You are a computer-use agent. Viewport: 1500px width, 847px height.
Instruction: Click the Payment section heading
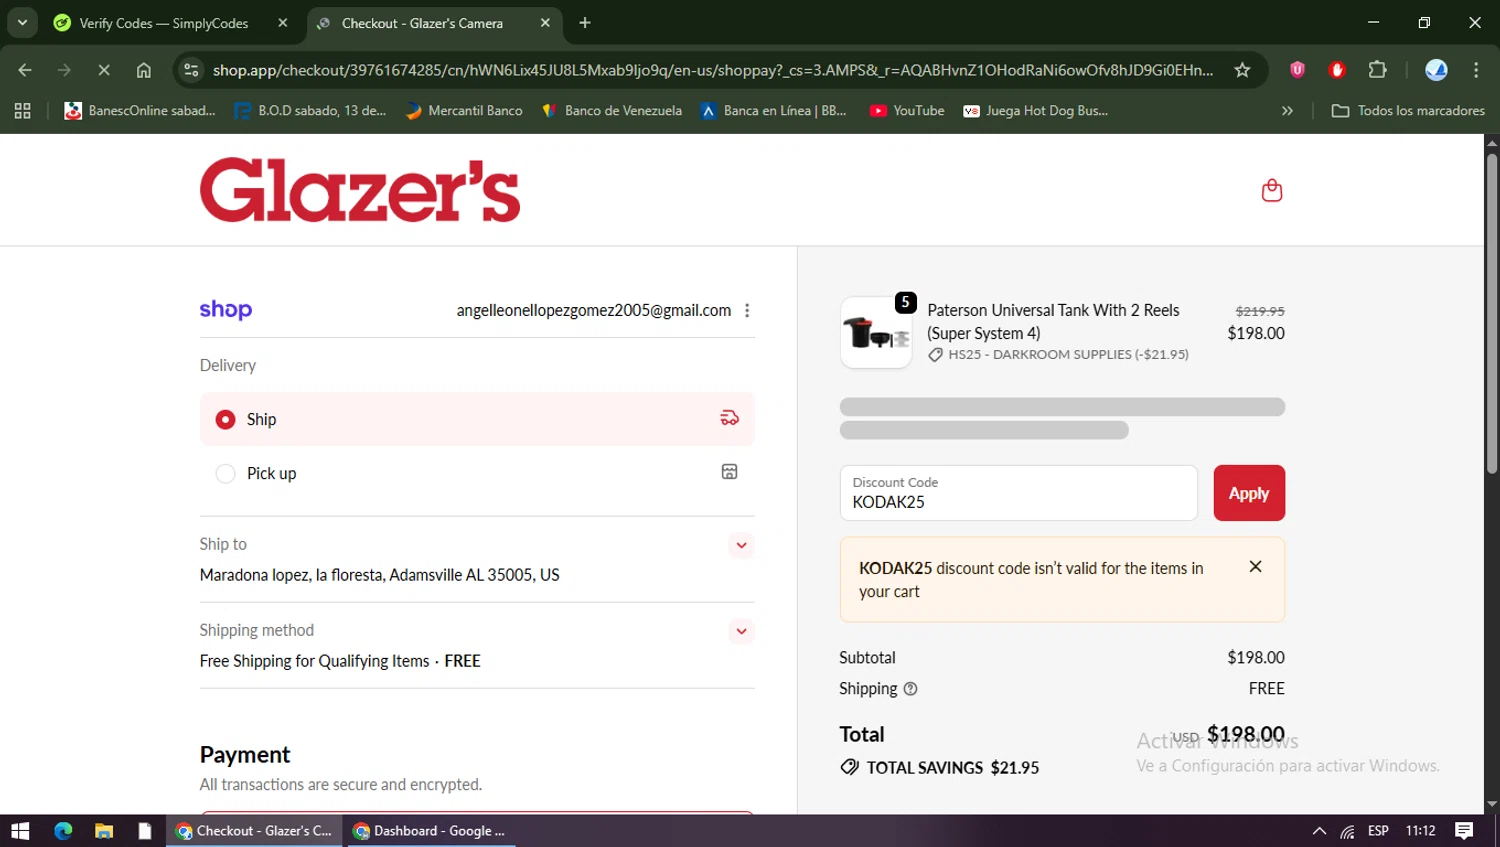pos(245,755)
